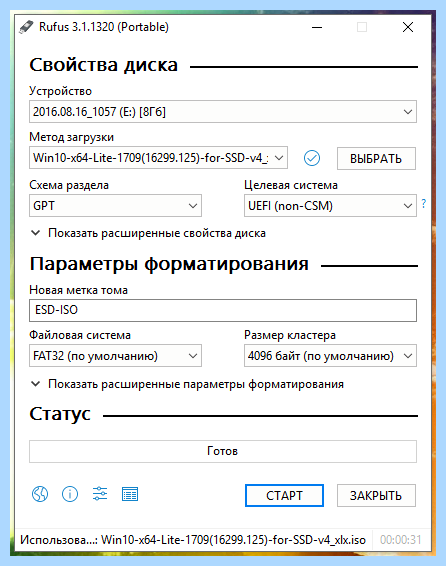Open the Целевая система UEFI dropdown
The height and width of the screenshot is (566, 446).
[330, 206]
